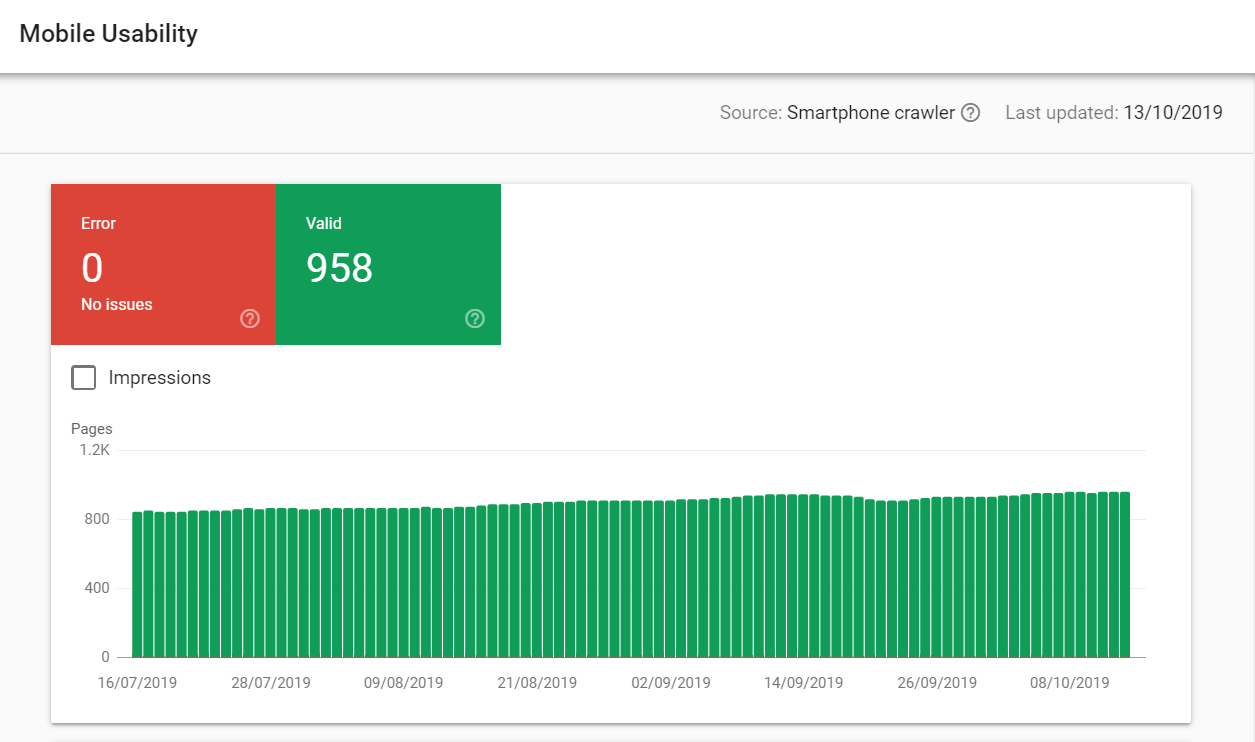Click help icon in red Error card
The height and width of the screenshot is (742, 1255).
pos(250,319)
